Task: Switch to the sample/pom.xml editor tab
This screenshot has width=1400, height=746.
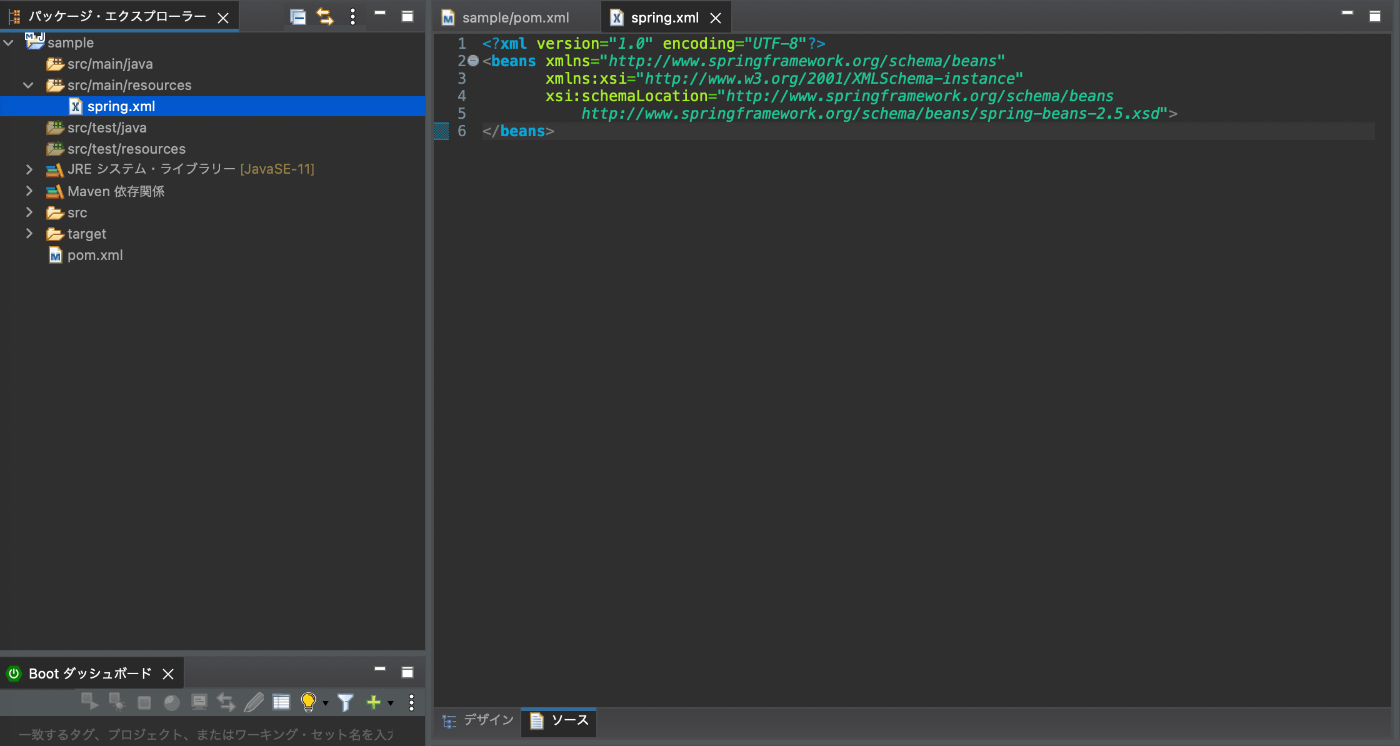Action: click(x=515, y=18)
